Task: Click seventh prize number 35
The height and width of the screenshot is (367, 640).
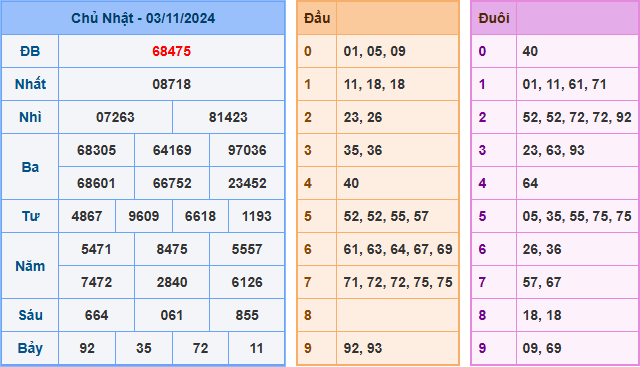Action: (144, 349)
